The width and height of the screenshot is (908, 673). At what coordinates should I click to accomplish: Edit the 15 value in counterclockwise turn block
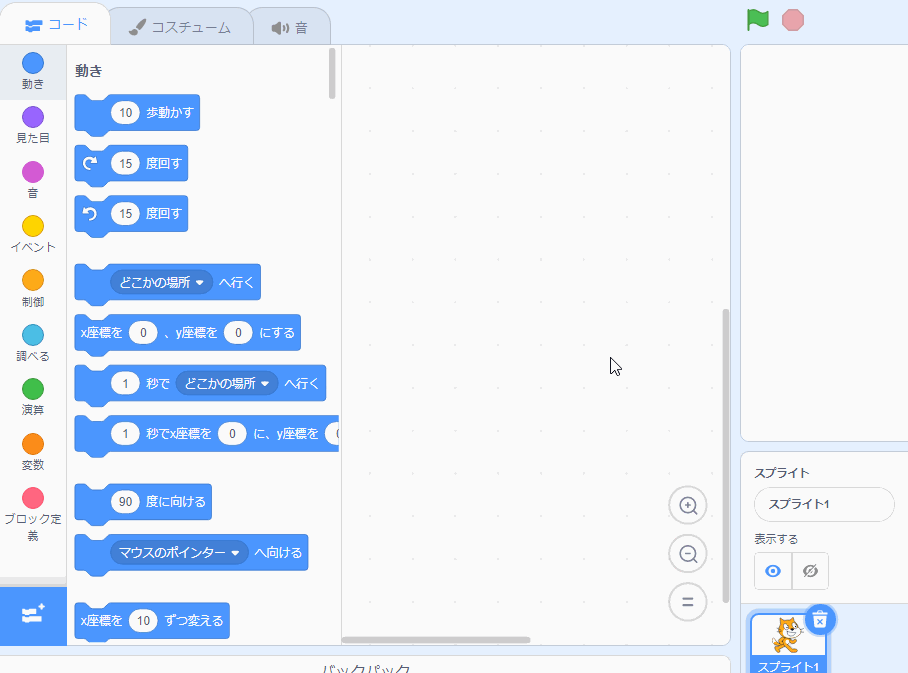click(x=126, y=214)
